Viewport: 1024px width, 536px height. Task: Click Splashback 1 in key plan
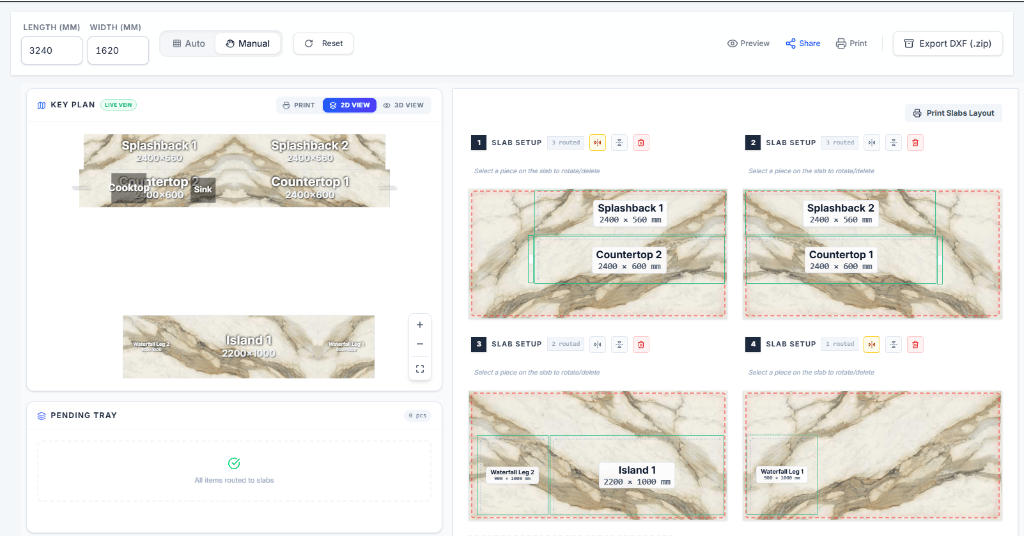click(159, 150)
